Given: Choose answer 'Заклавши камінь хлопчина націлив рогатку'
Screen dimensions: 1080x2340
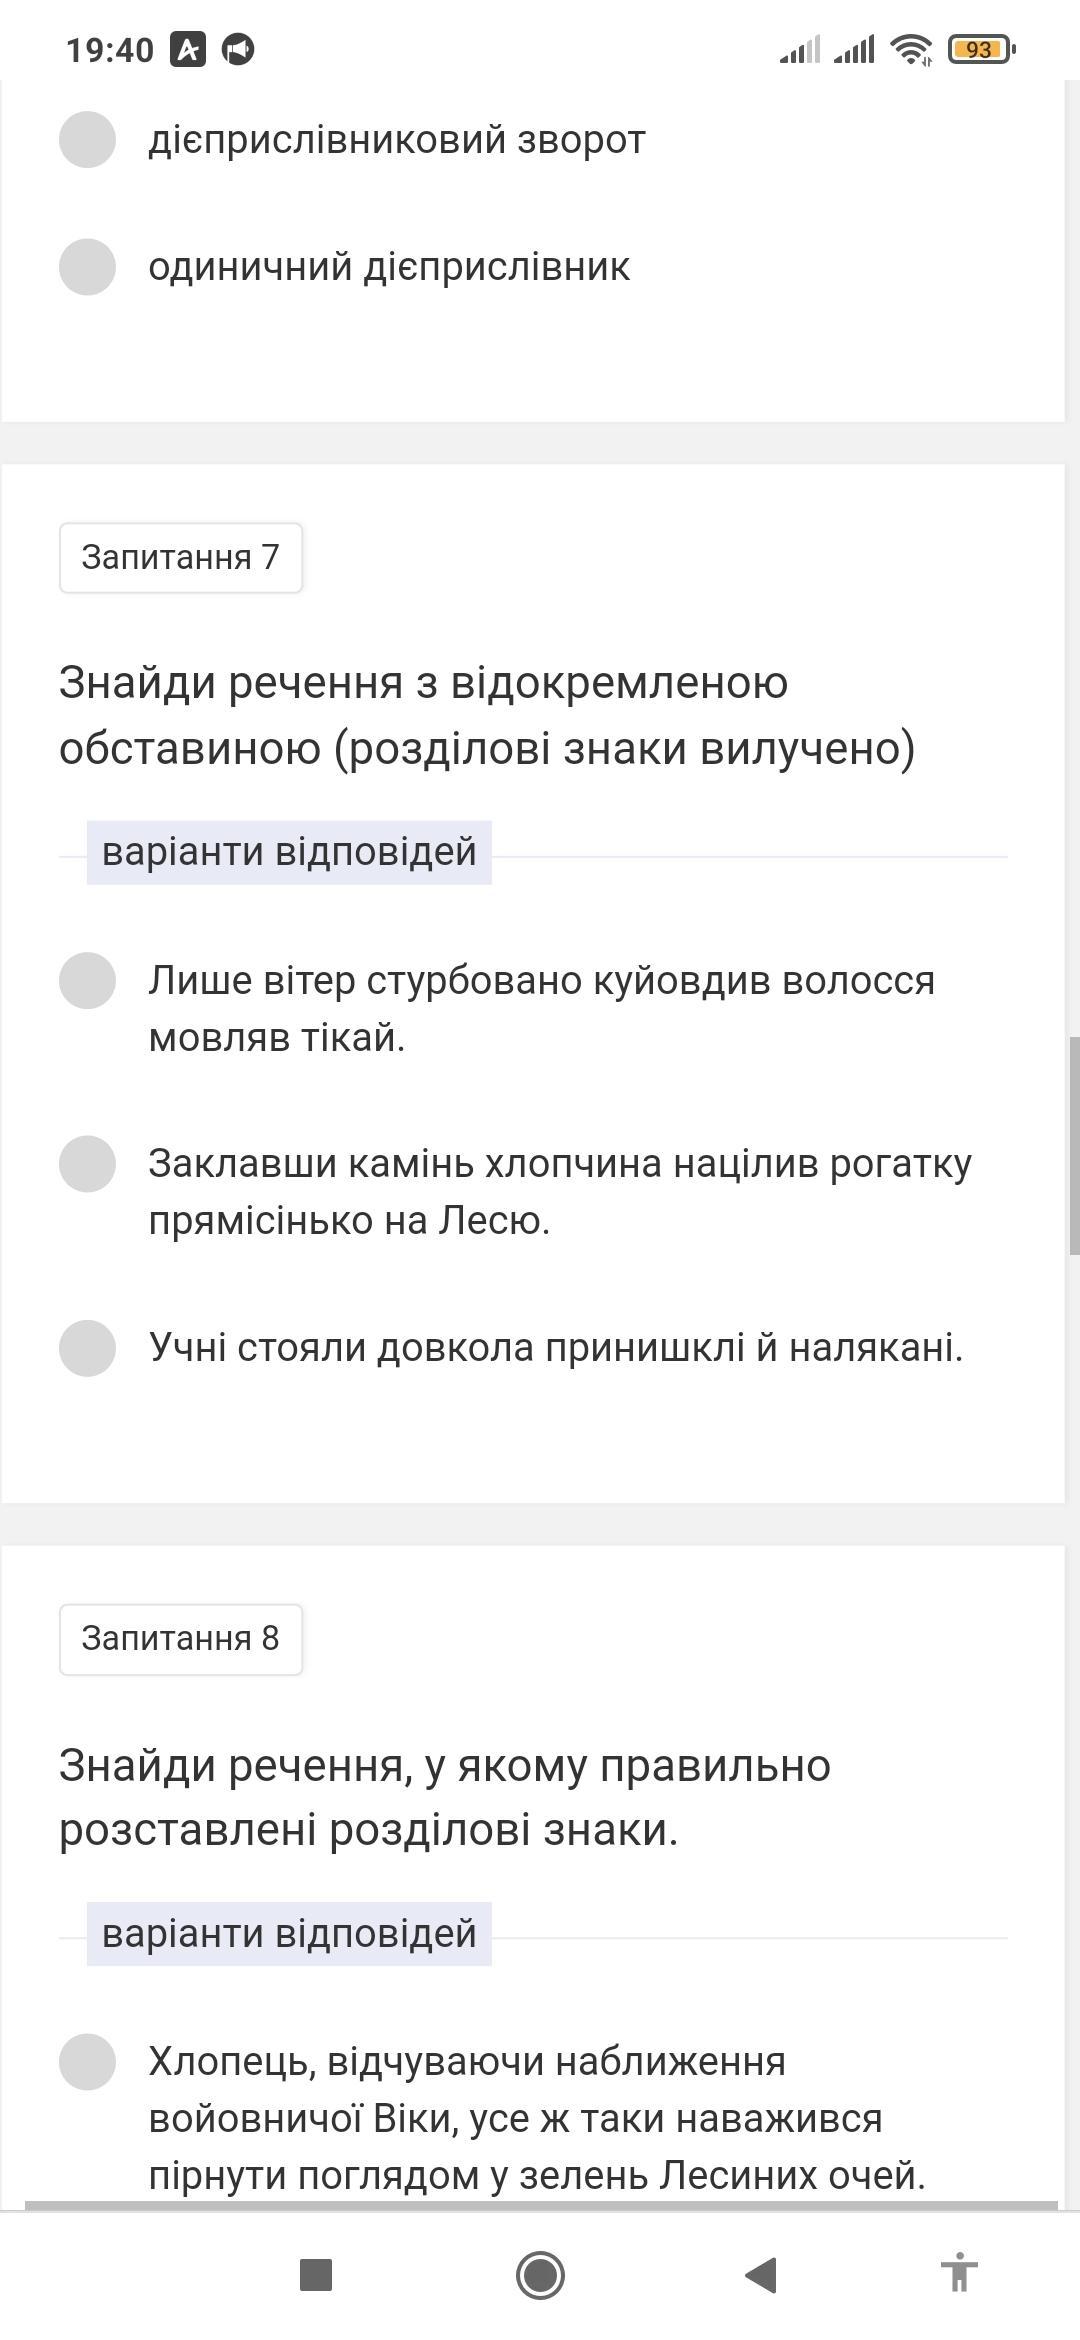Looking at the screenshot, I should point(88,1164).
